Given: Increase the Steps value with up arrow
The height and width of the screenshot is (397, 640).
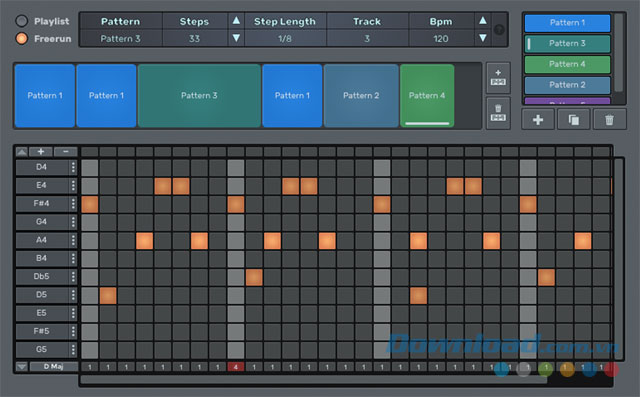Looking at the screenshot, I should 236,20.
